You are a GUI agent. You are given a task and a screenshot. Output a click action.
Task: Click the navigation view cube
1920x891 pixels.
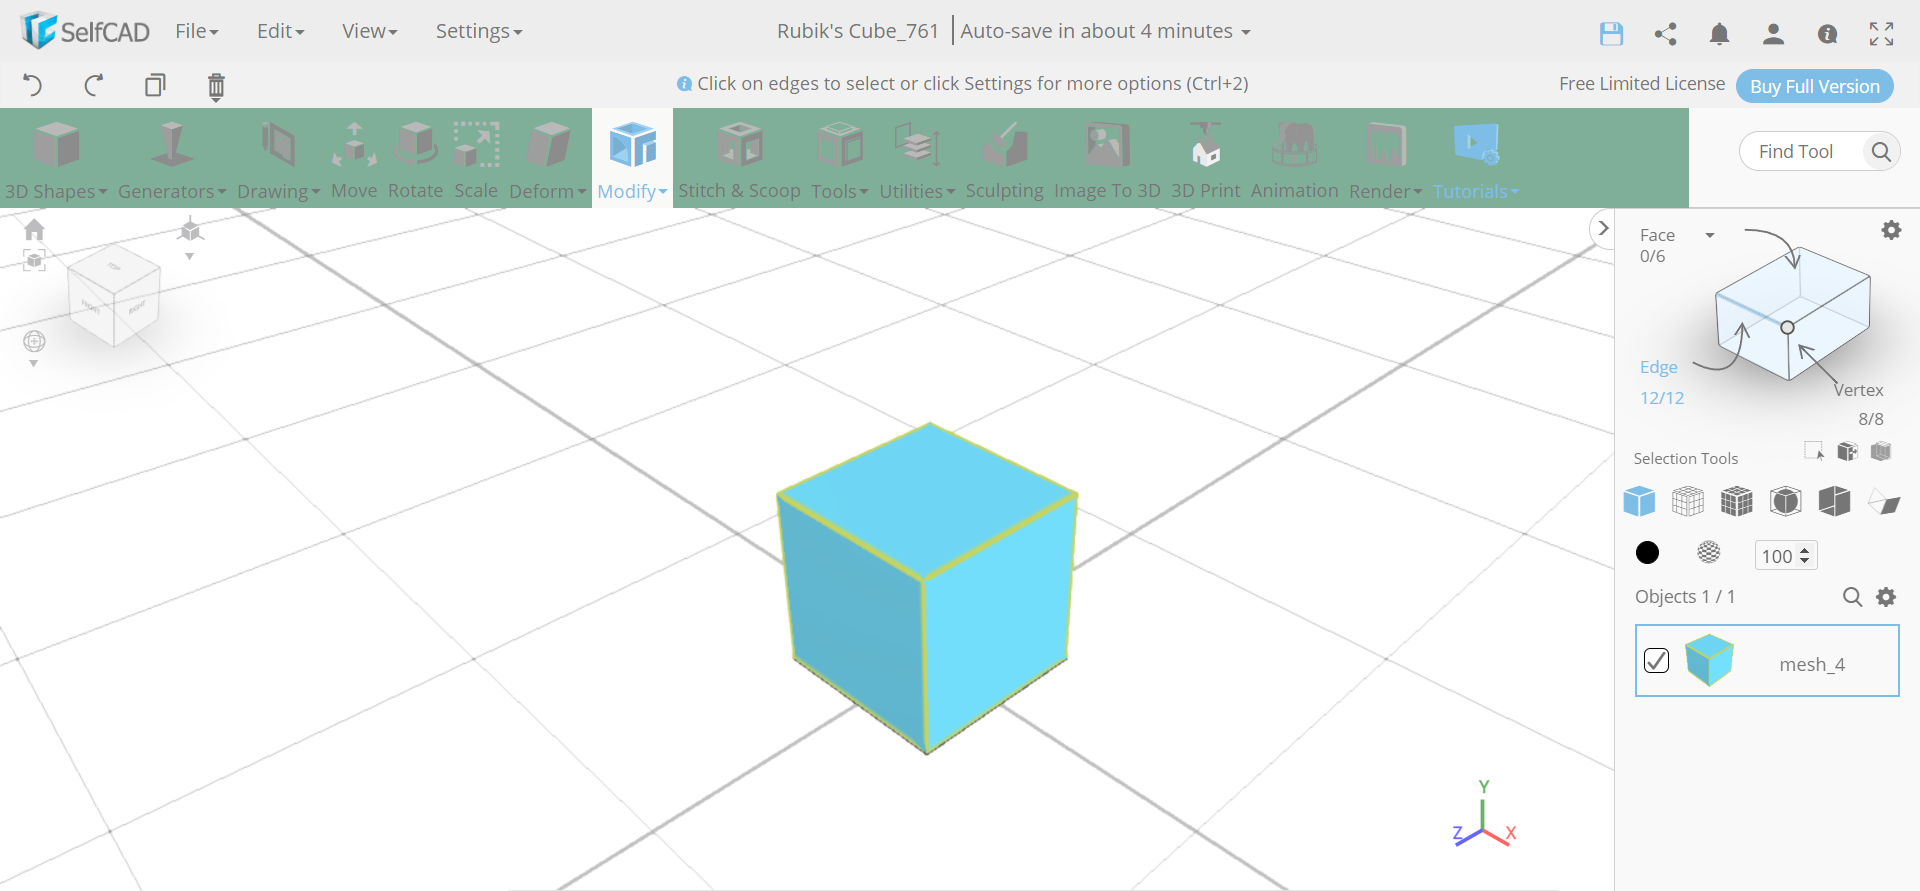[x=114, y=295]
